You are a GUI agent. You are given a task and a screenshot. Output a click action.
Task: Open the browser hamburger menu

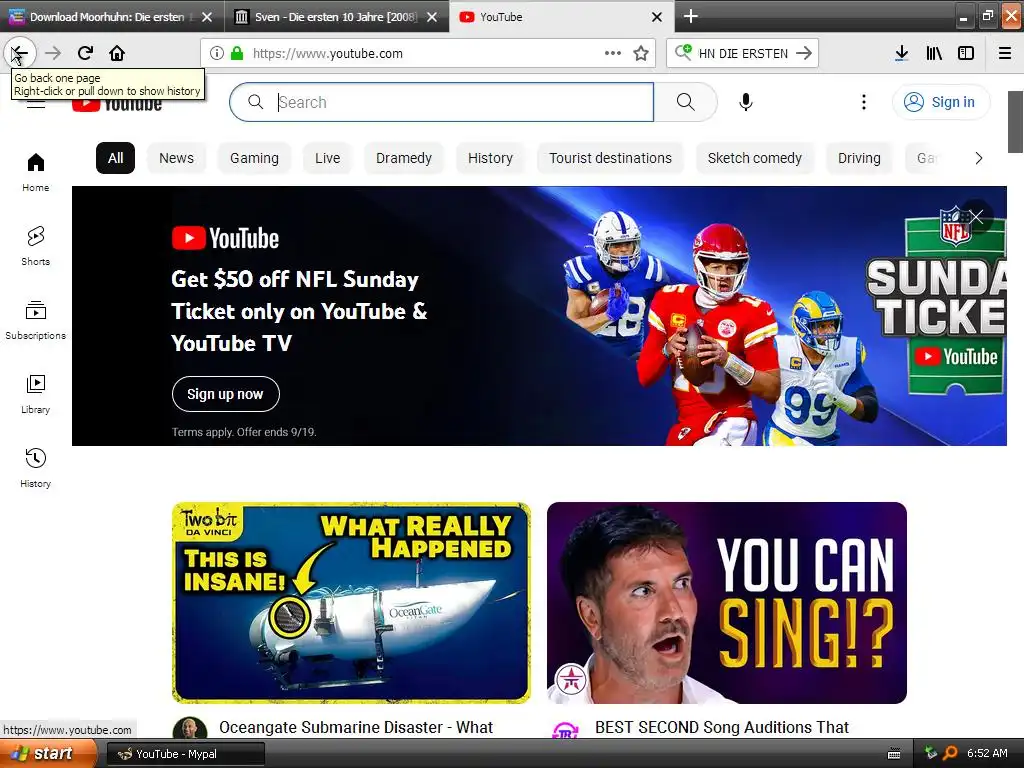[1005, 53]
